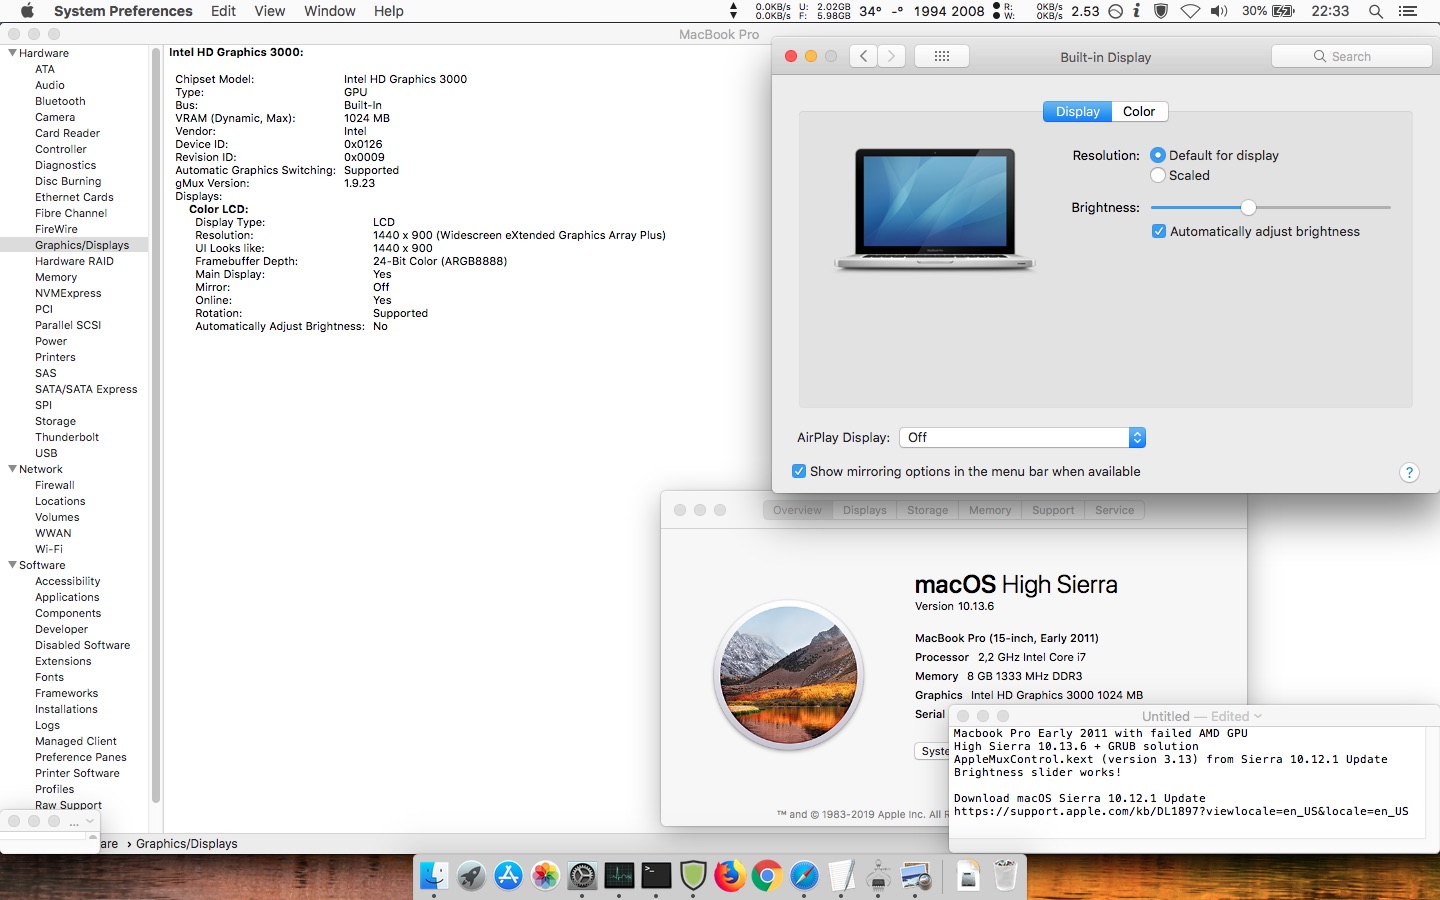This screenshot has width=1440, height=900.
Task: Select Graphics/Displays in sidebar
Action: pyautogui.click(x=82, y=245)
